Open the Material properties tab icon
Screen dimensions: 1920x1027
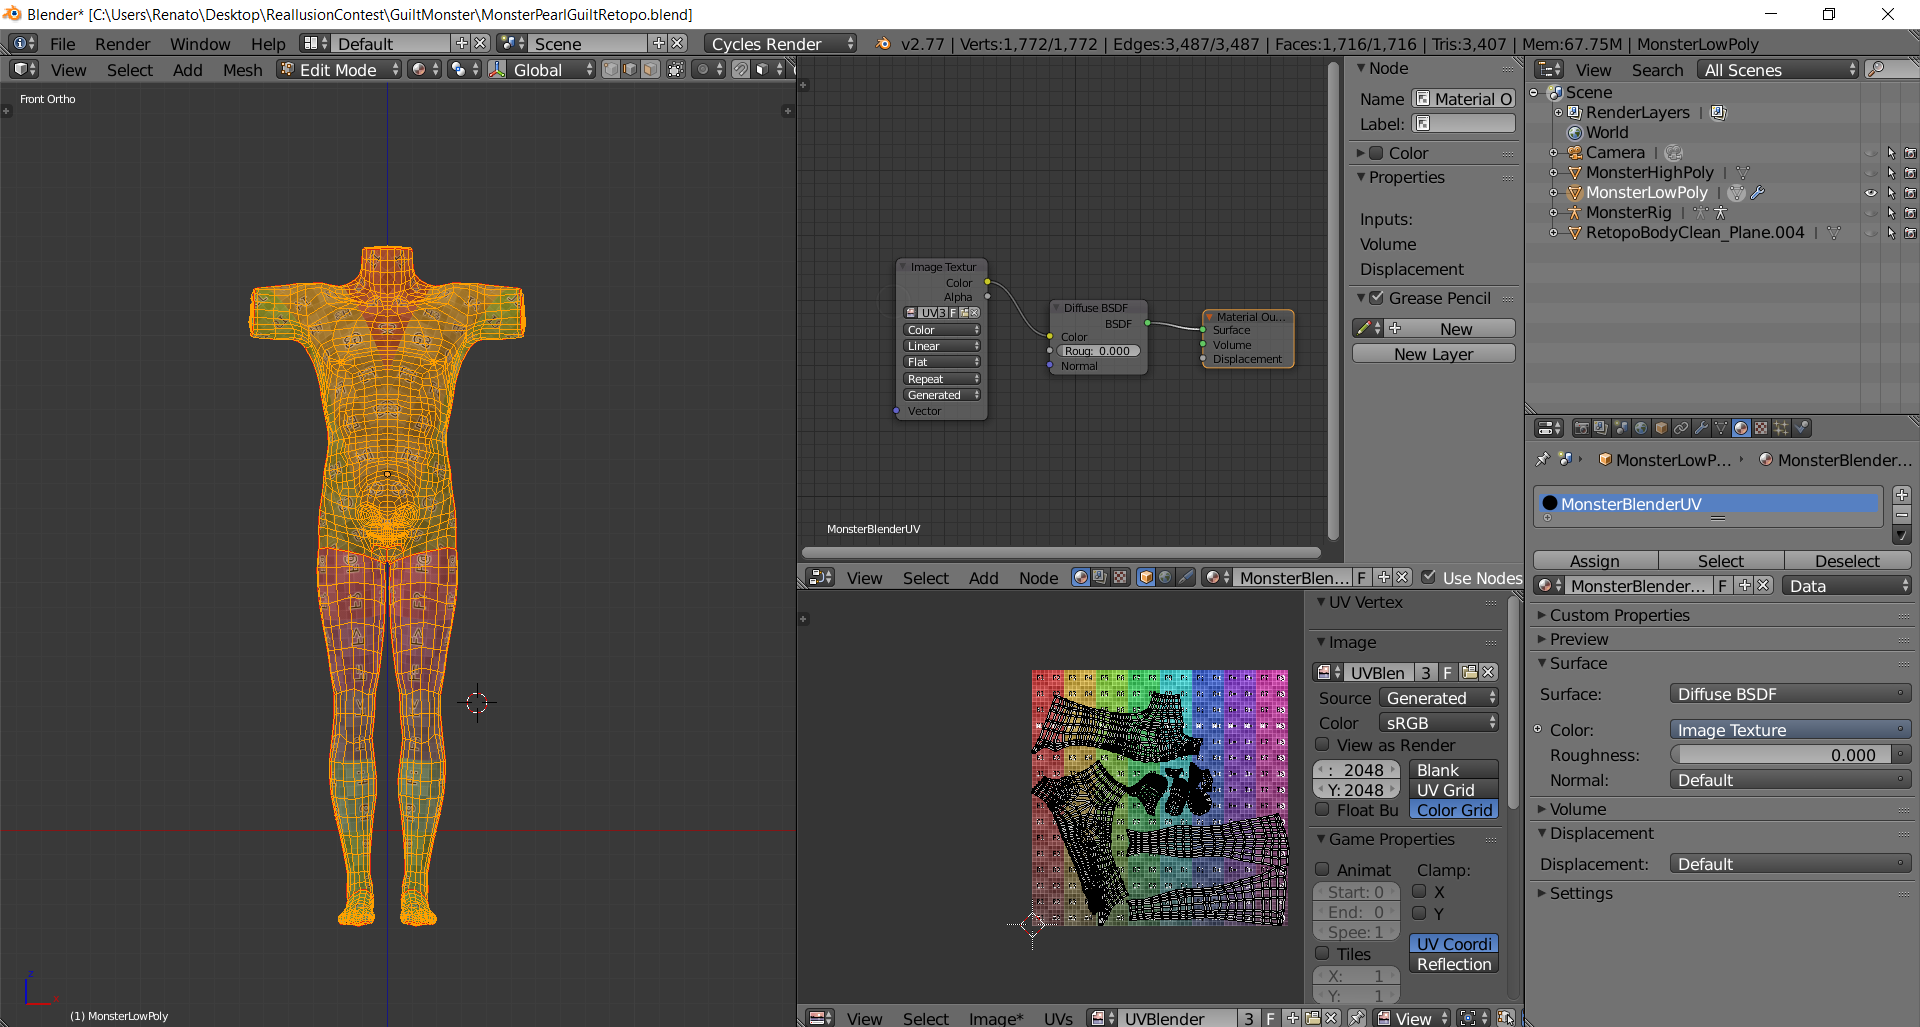coord(1741,428)
